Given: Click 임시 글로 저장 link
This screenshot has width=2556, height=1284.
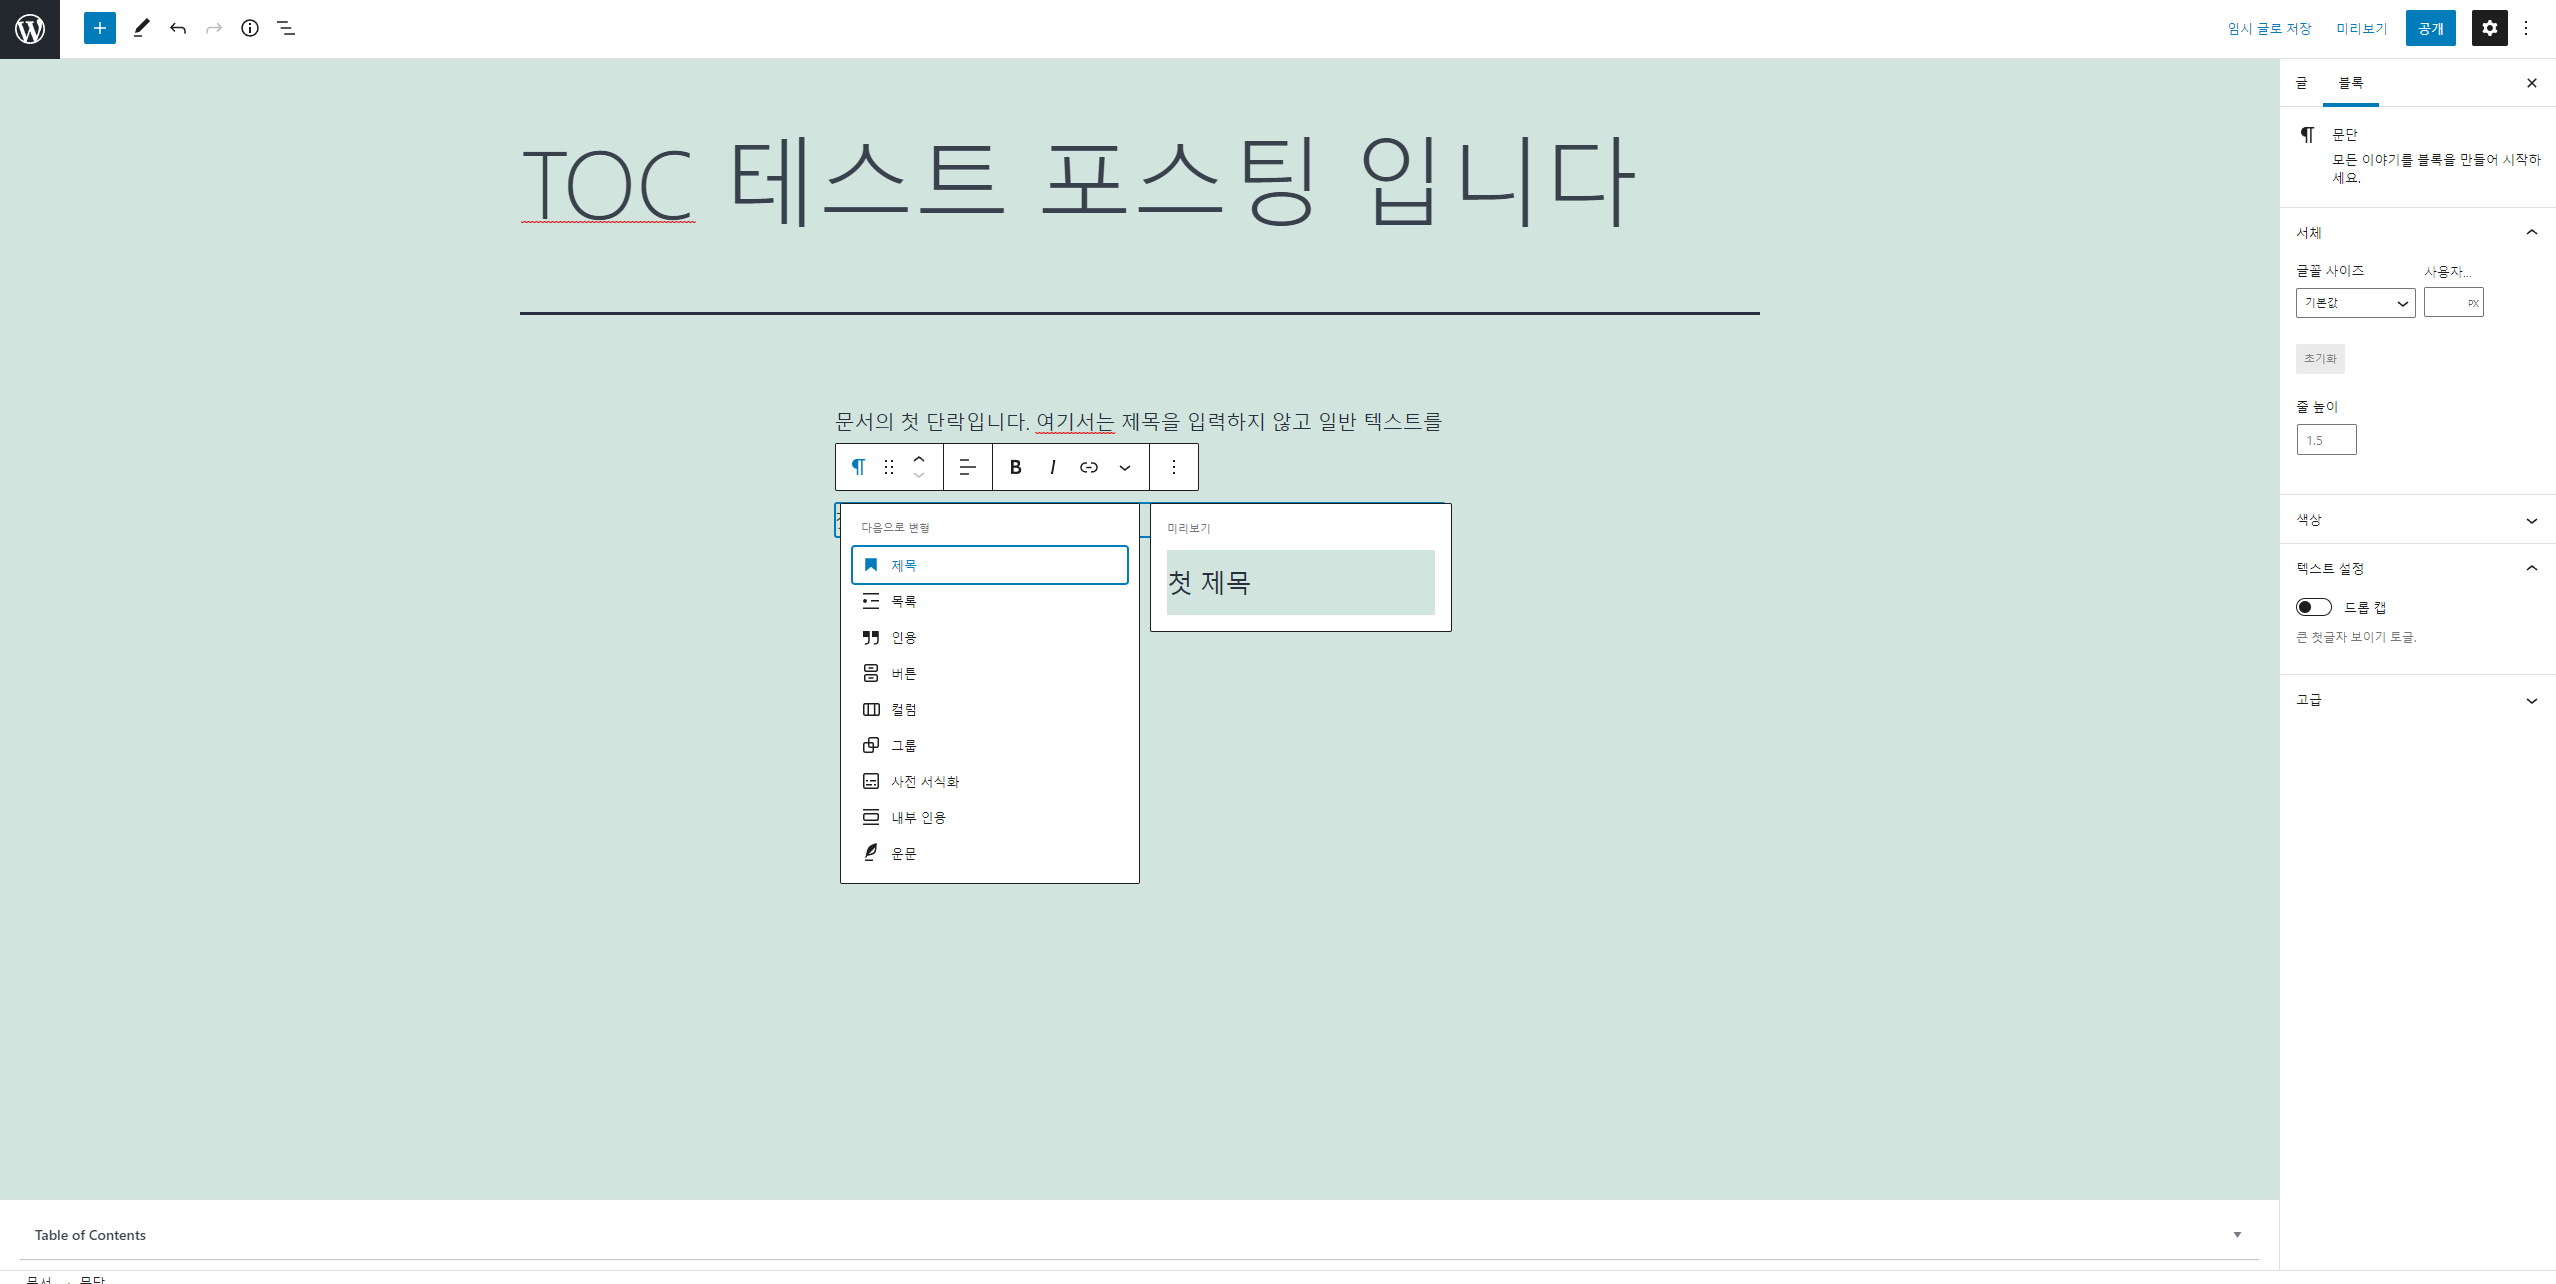Looking at the screenshot, I should 2269,28.
